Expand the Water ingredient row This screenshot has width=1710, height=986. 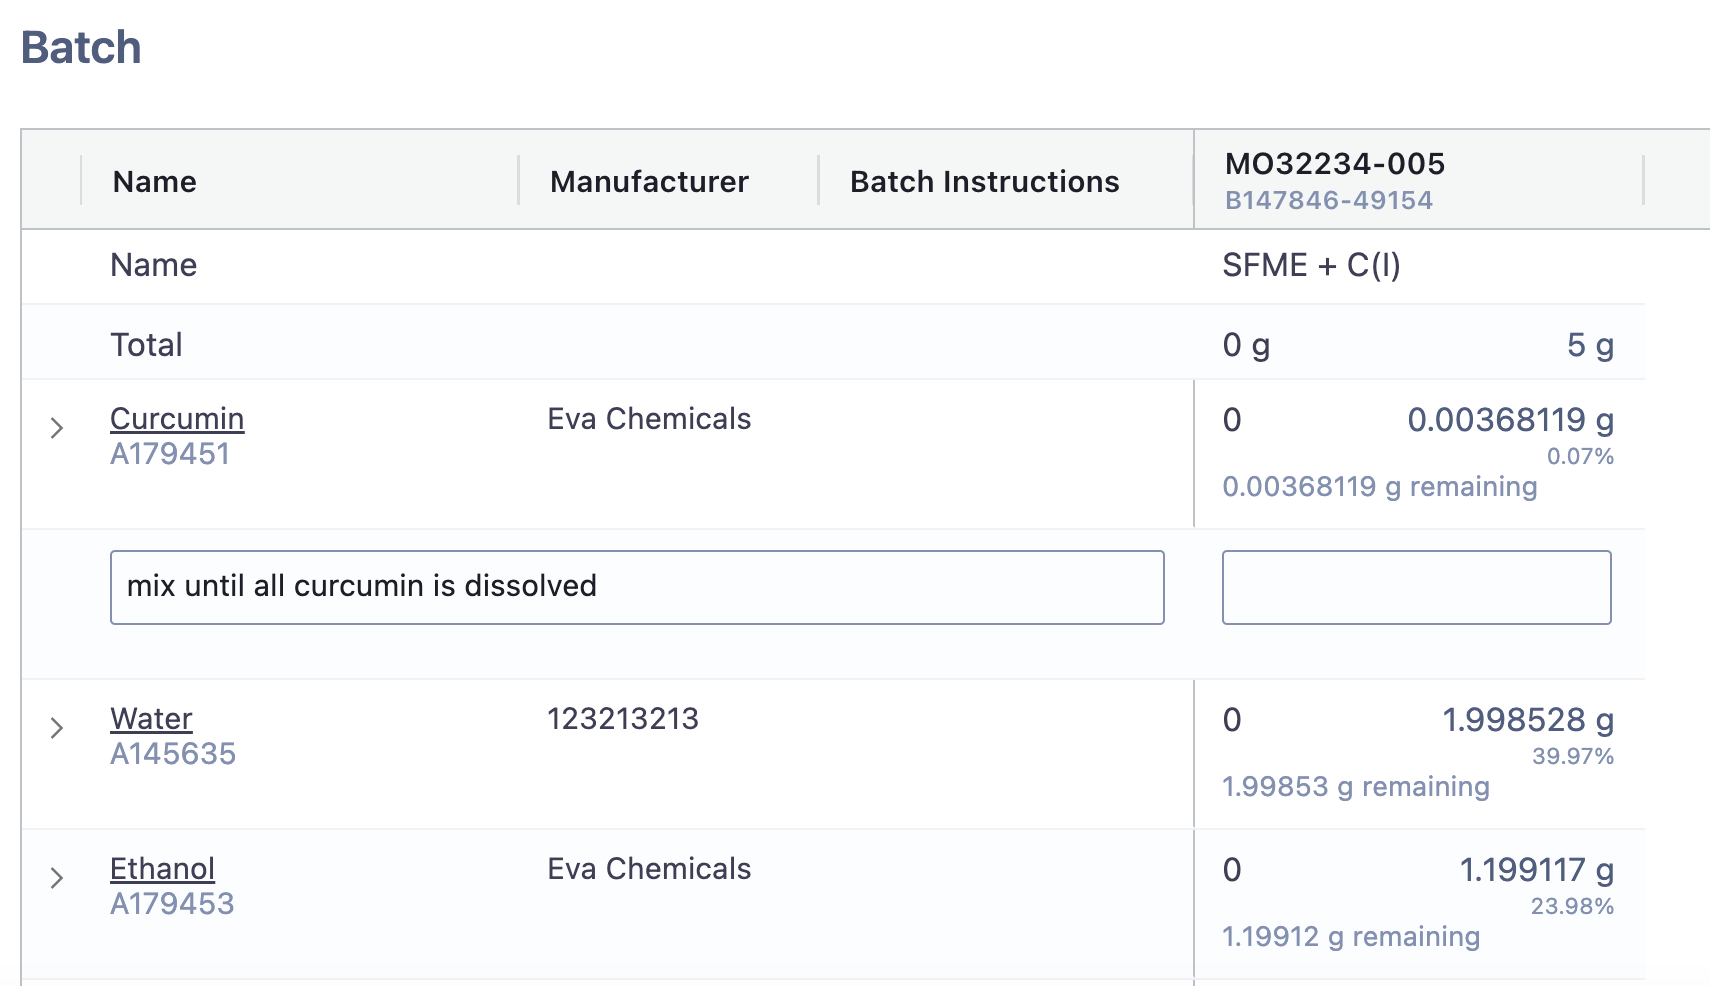point(57,728)
